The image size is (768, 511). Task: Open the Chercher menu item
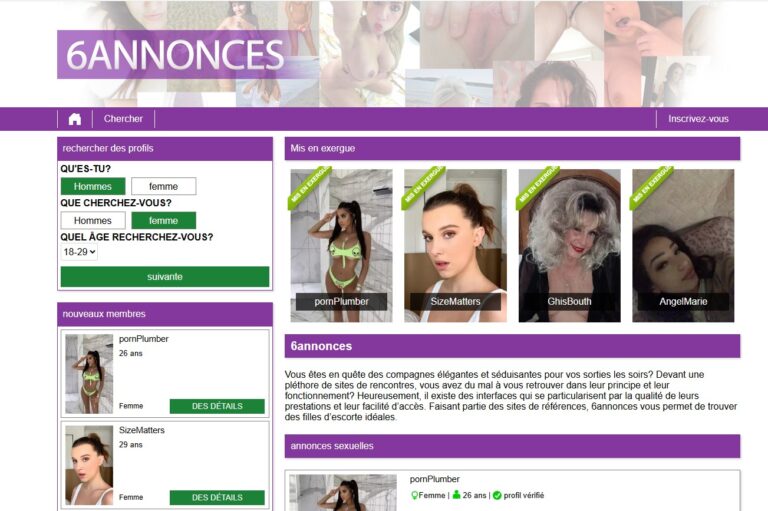123,119
